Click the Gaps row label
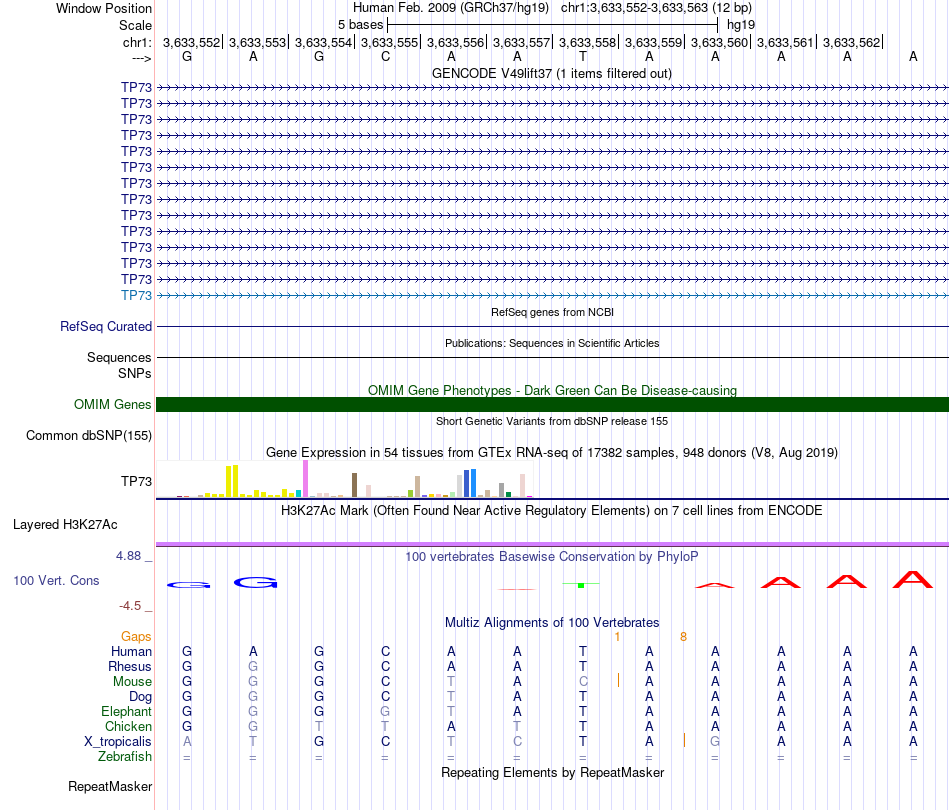Viewport: 950px width, 810px height. pos(136,636)
